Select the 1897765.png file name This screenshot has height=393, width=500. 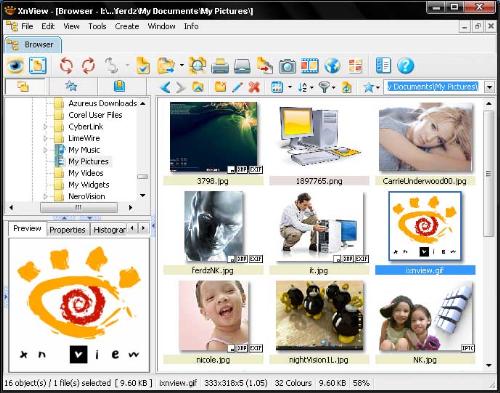point(319,181)
